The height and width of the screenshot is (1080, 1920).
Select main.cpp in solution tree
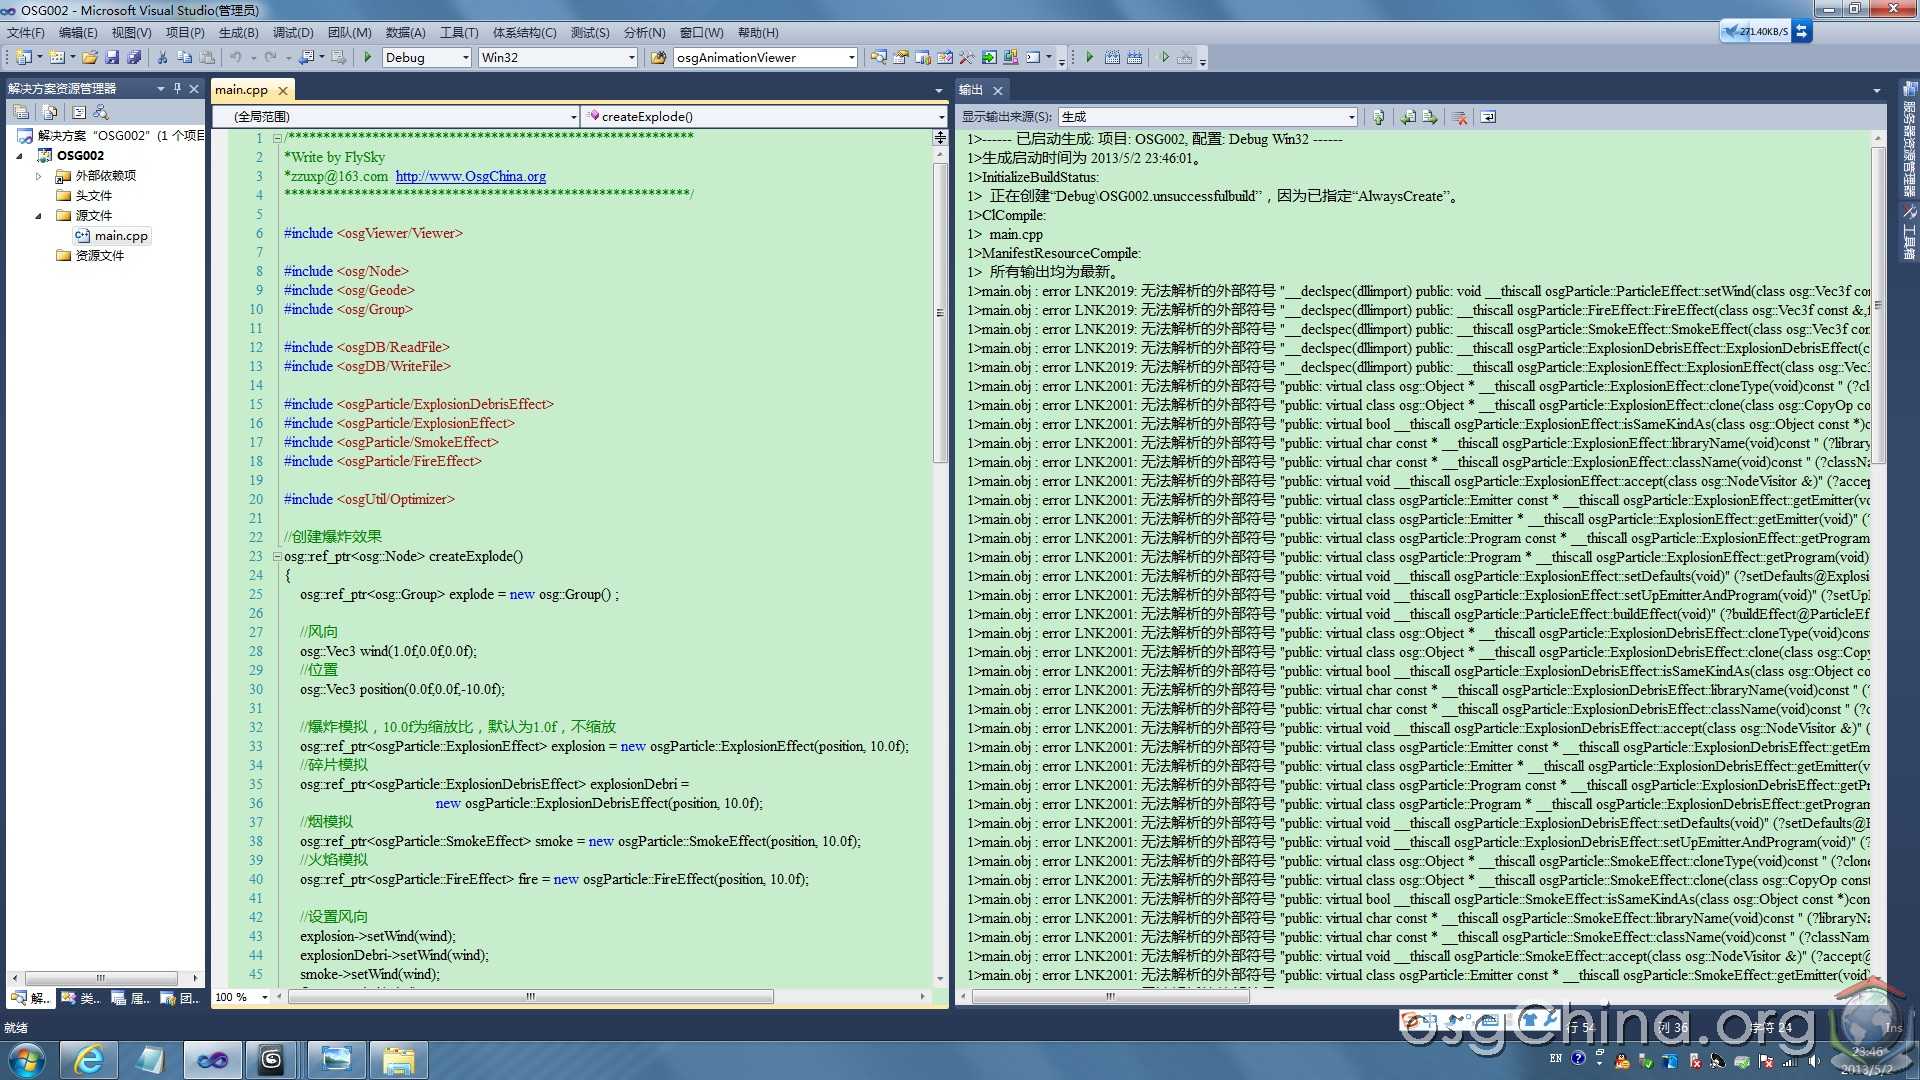click(x=112, y=236)
